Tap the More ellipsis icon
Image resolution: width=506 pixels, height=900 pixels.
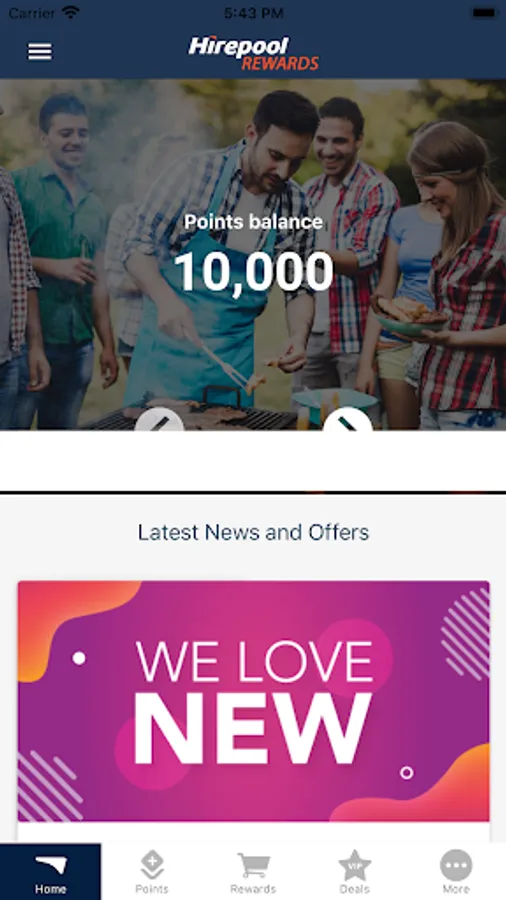pyautogui.click(x=456, y=865)
